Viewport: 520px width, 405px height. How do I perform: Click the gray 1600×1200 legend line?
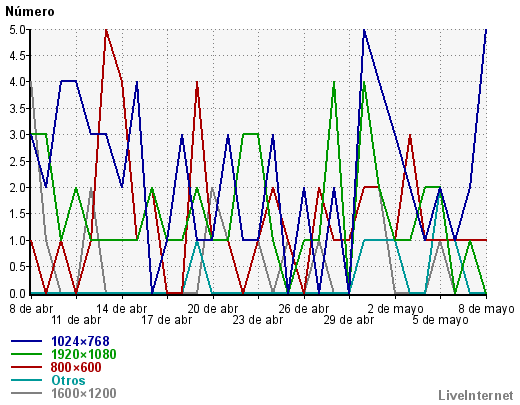pos(26,393)
